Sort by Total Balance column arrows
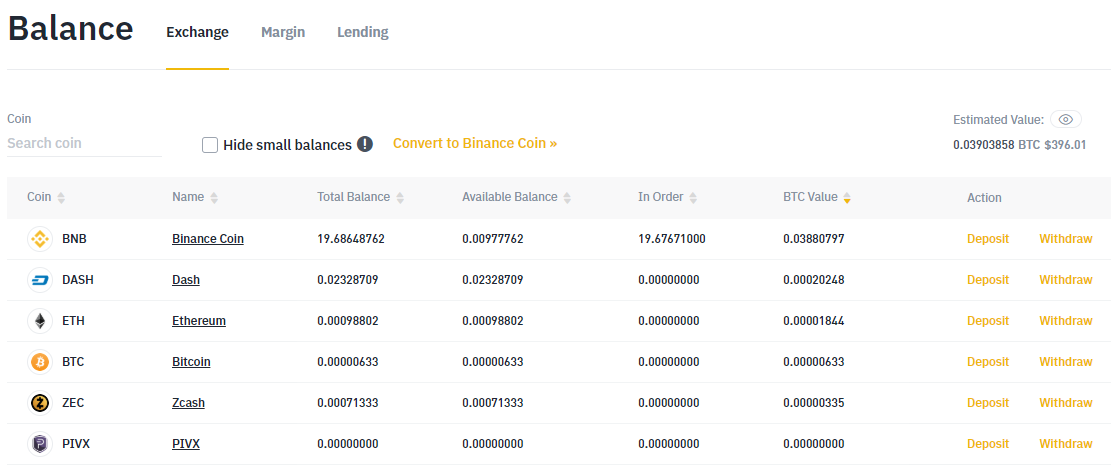 click(x=400, y=198)
